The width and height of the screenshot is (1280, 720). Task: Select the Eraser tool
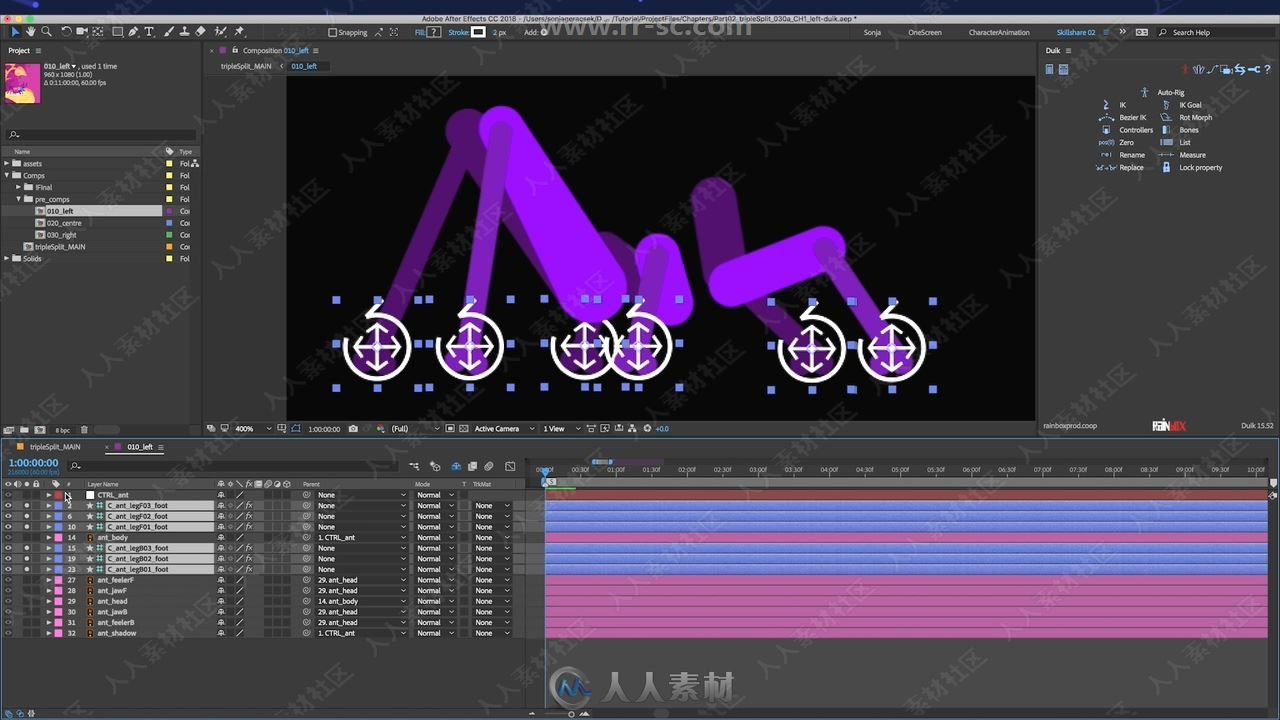(x=200, y=32)
